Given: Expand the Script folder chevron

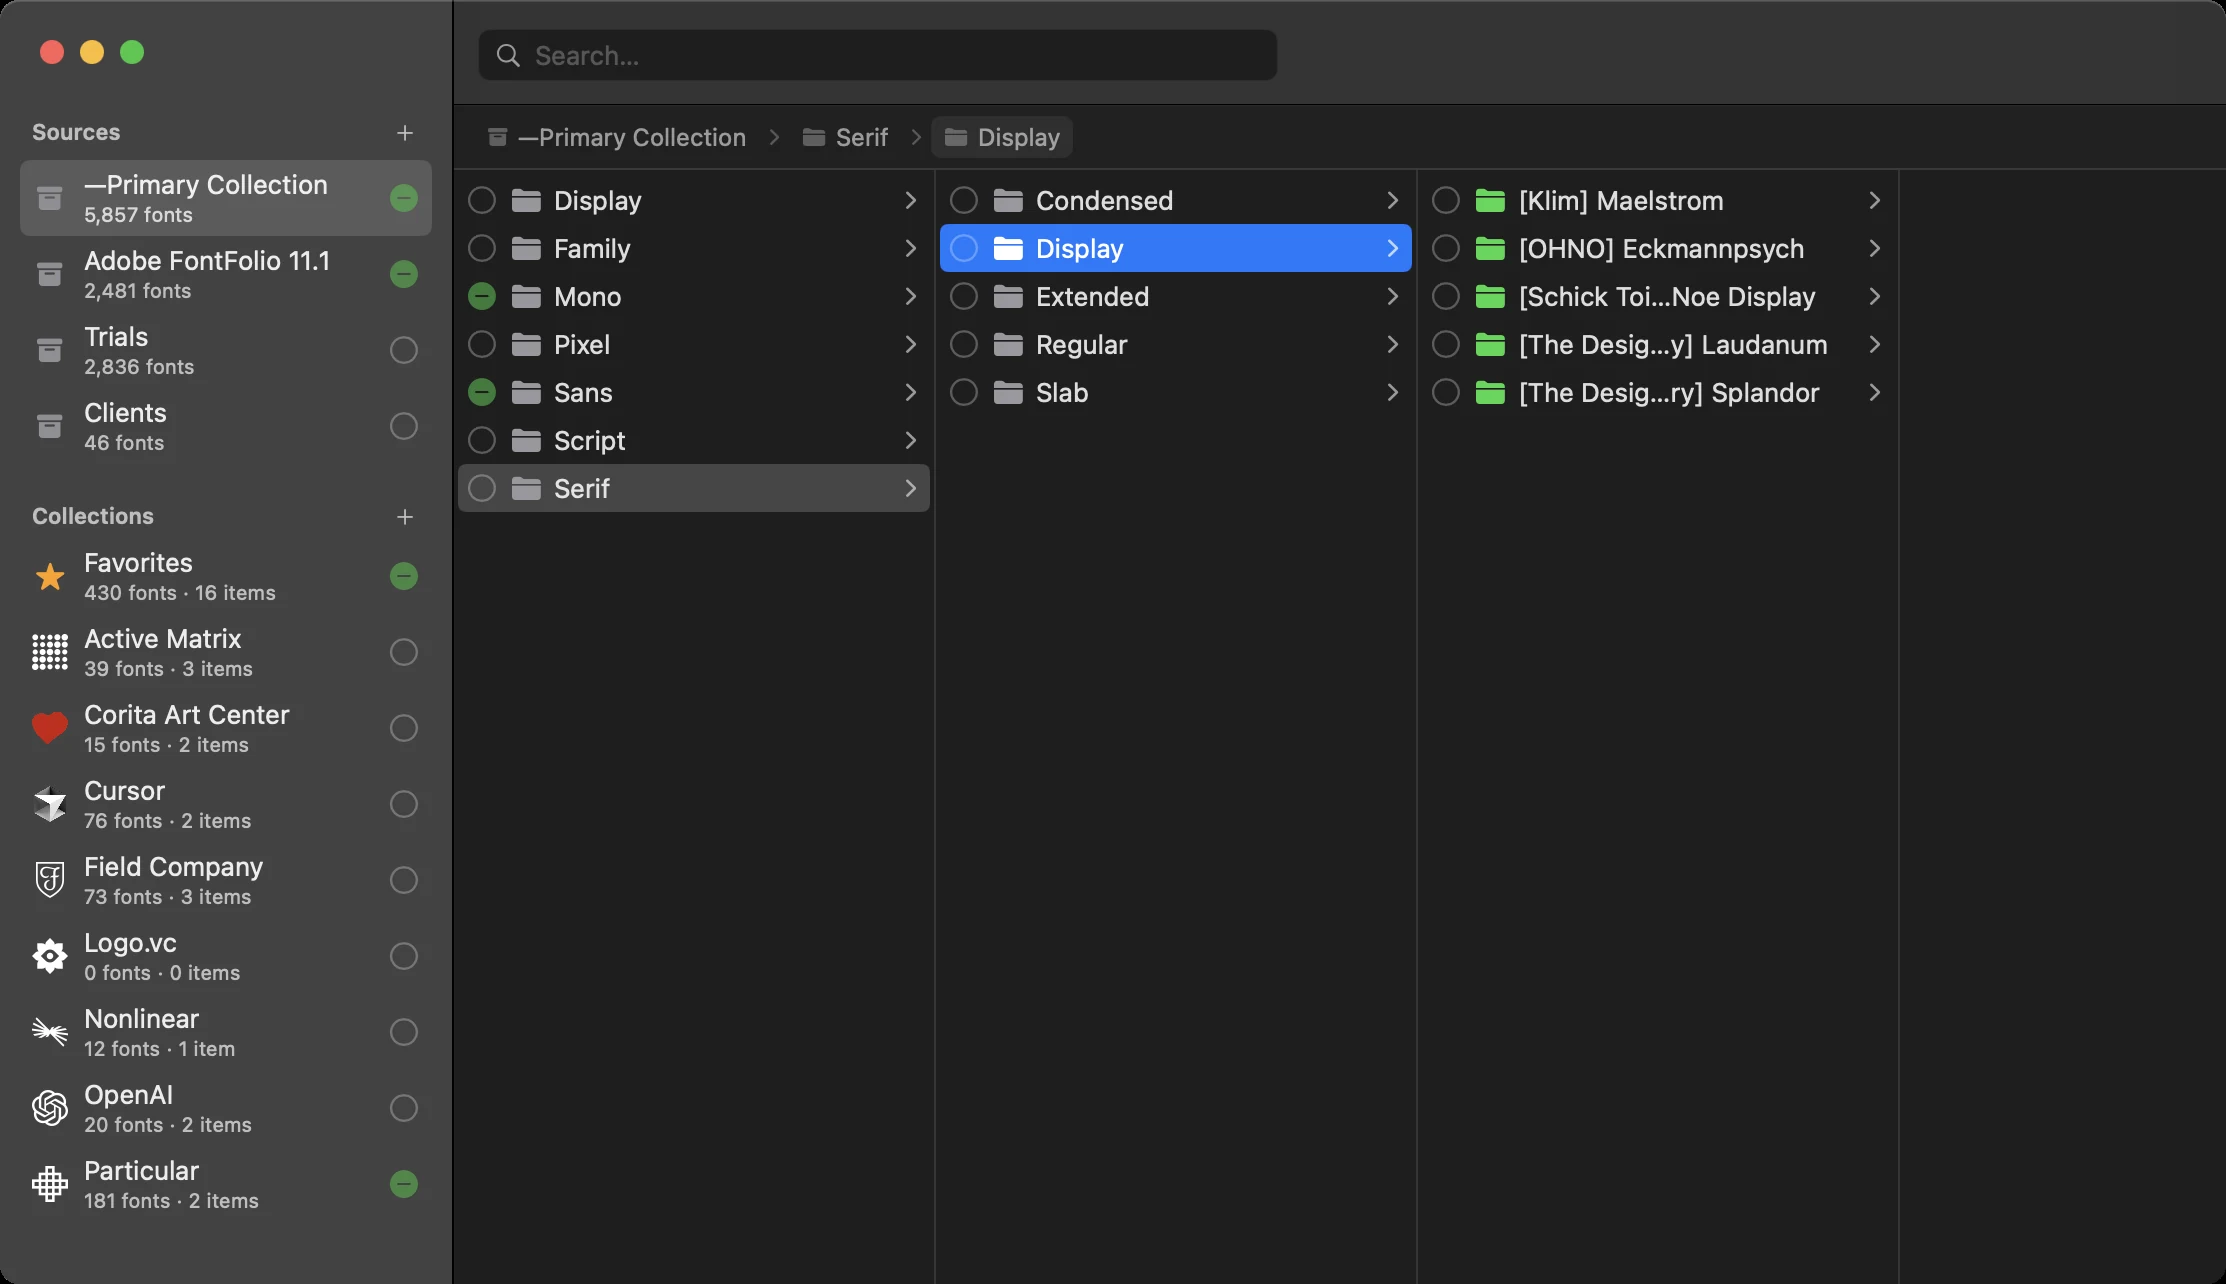Looking at the screenshot, I should 910,440.
